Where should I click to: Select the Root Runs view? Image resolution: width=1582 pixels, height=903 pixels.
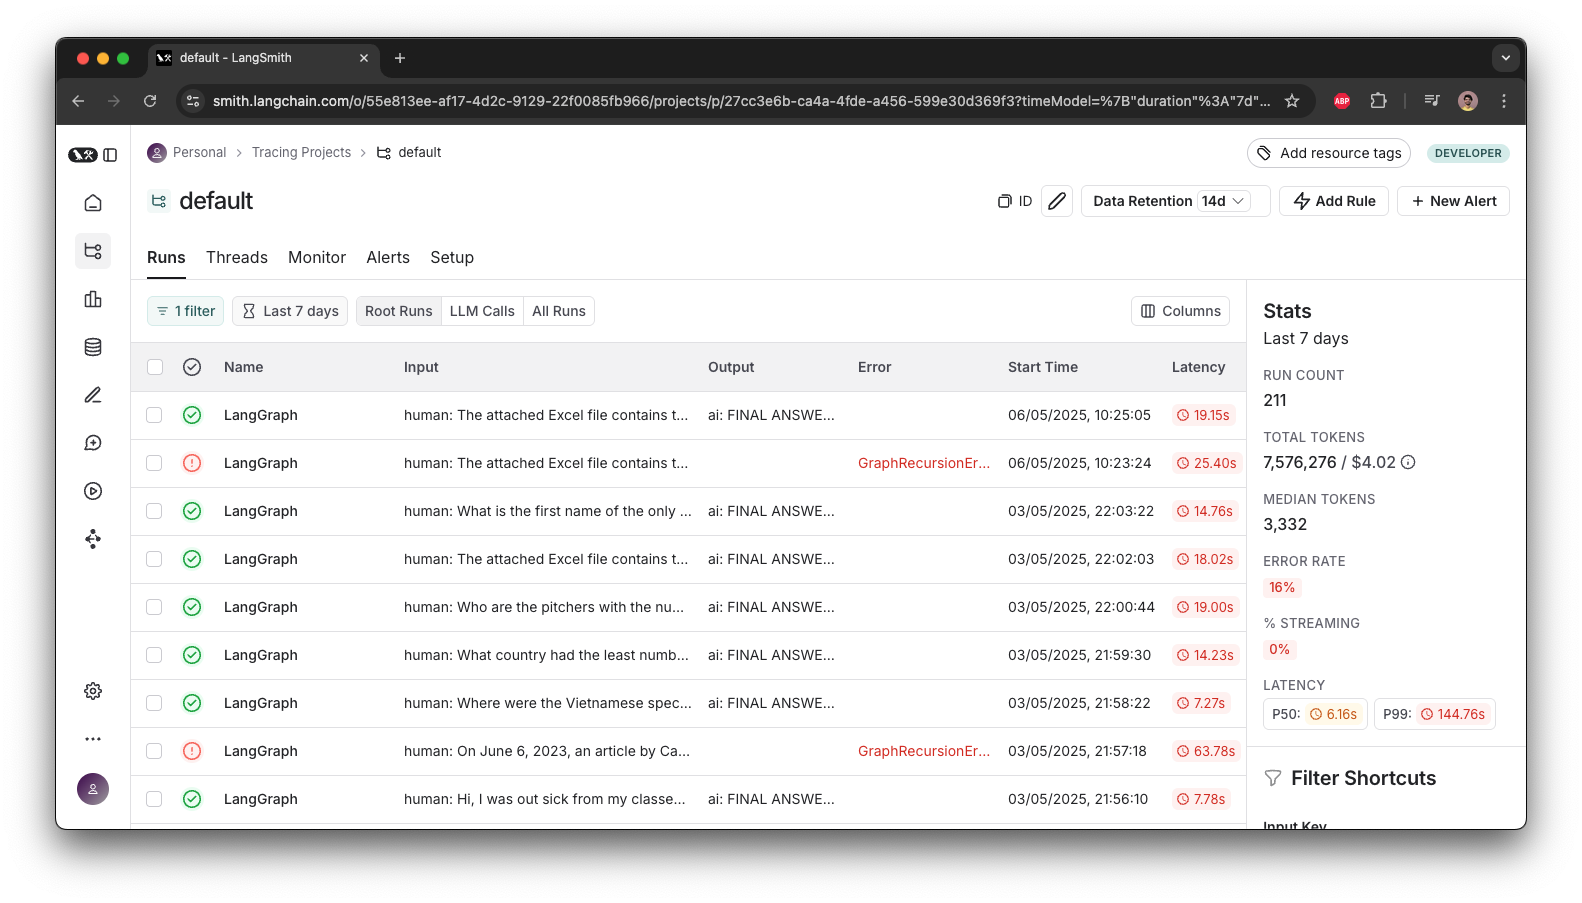399,311
